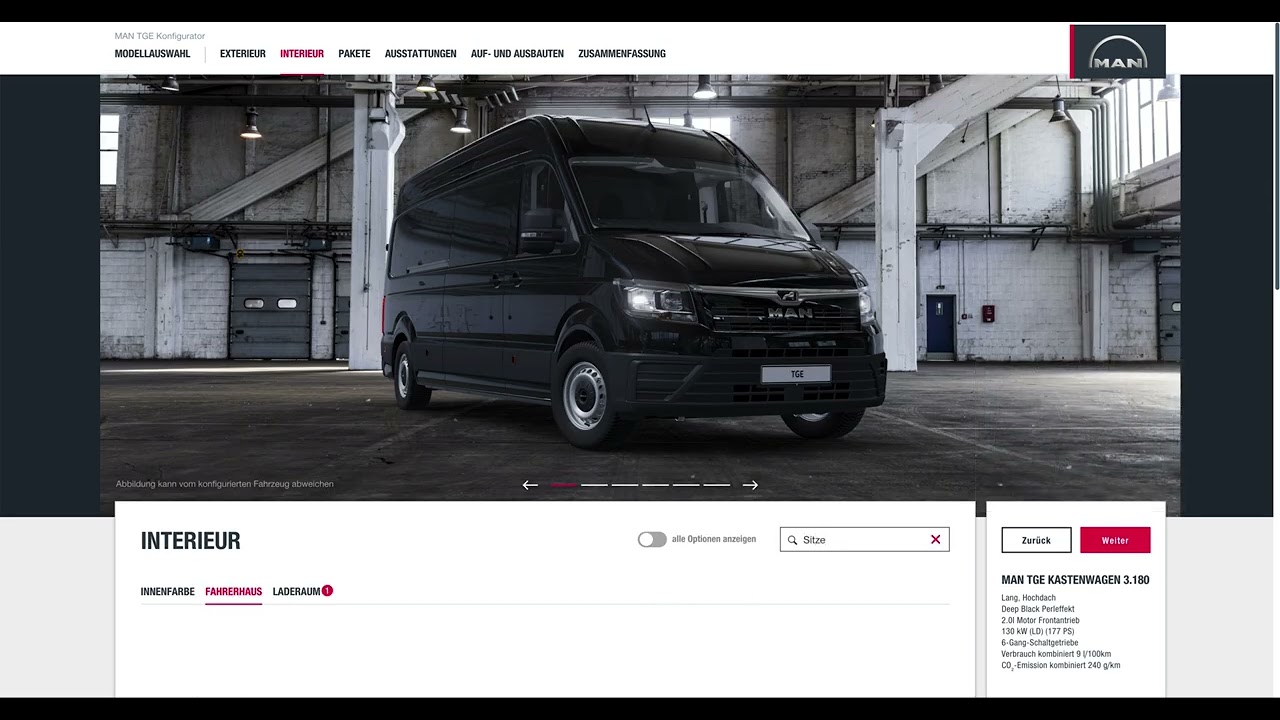Click 'Lang, Hochdach' summary line

tap(1028, 598)
